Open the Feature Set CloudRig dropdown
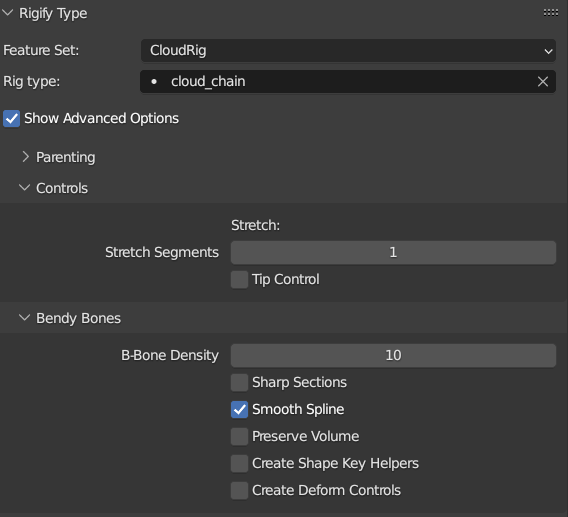Image resolution: width=568 pixels, height=517 pixels. coord(348,50)
